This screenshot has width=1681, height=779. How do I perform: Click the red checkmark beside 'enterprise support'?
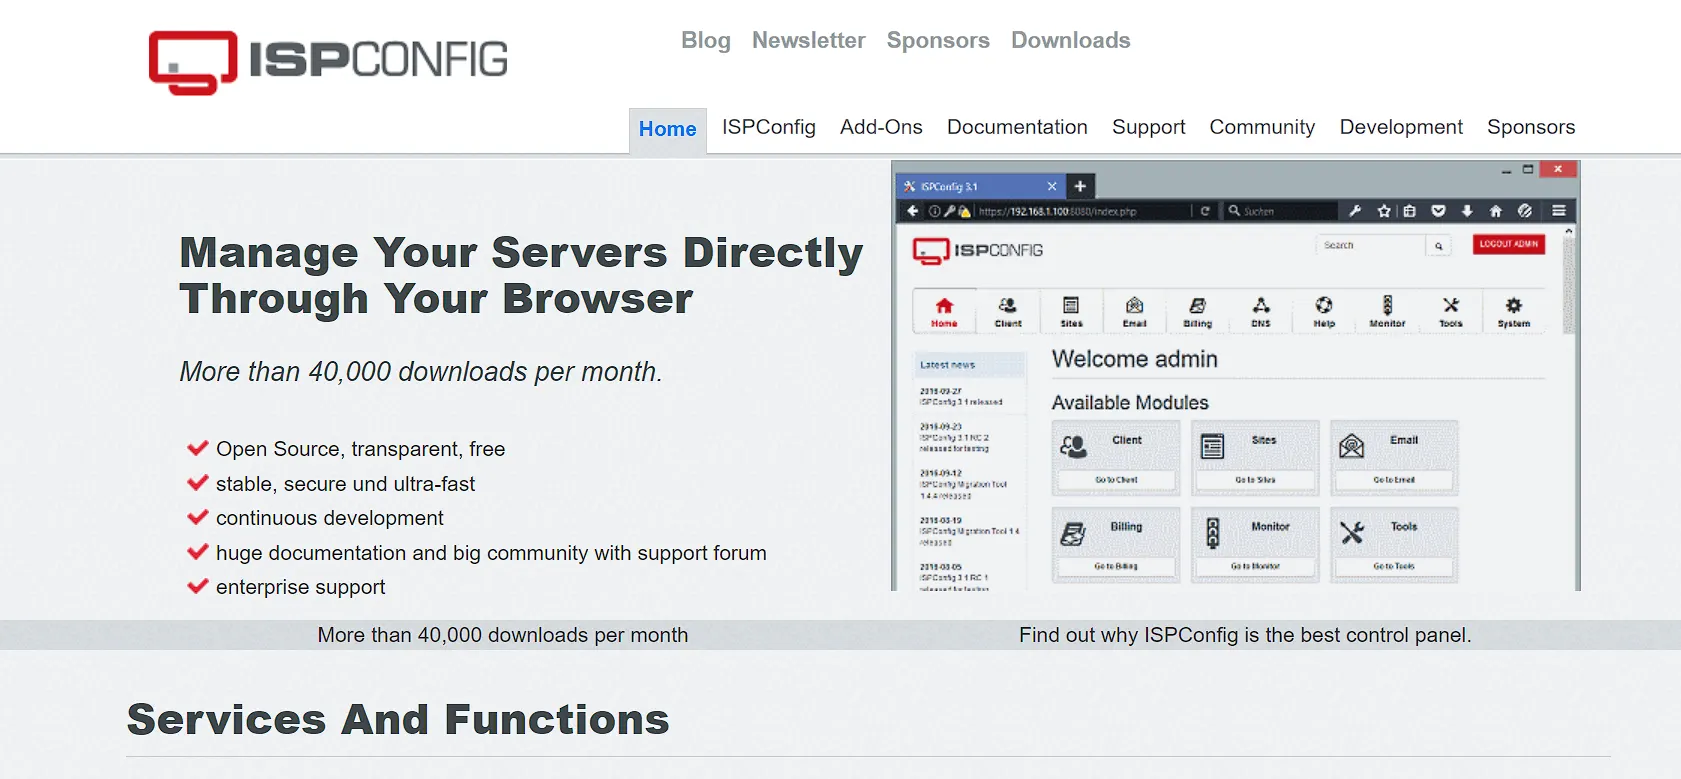198,586
